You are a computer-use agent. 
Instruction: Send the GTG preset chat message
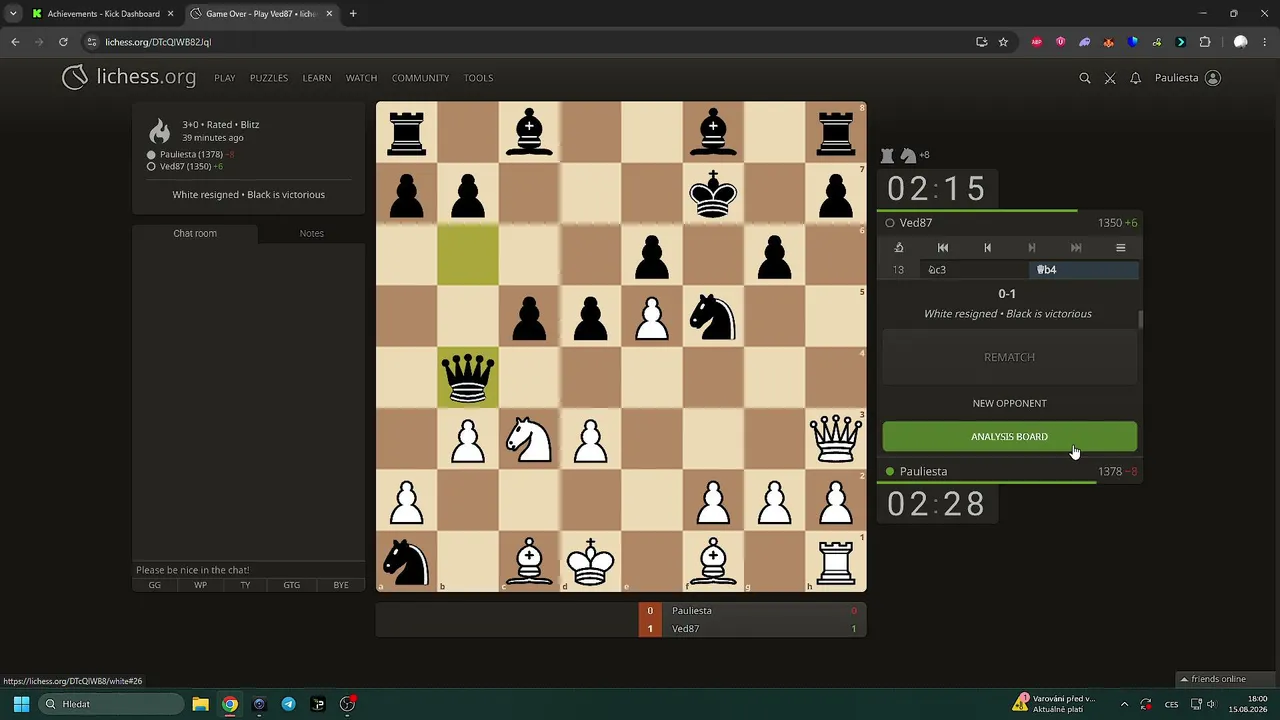291,585
